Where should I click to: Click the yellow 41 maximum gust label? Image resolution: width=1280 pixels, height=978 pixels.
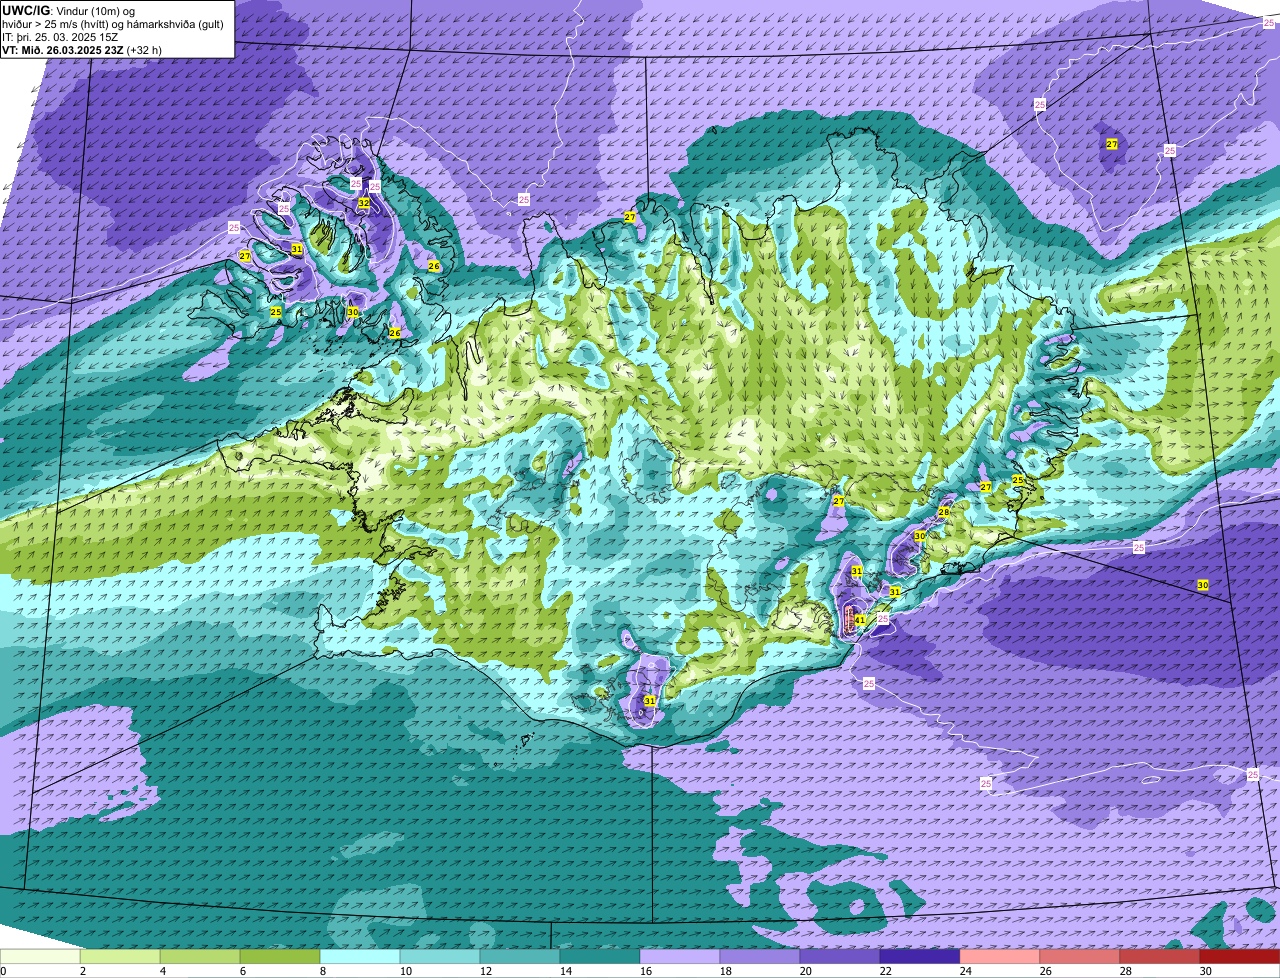click(860, 620)
